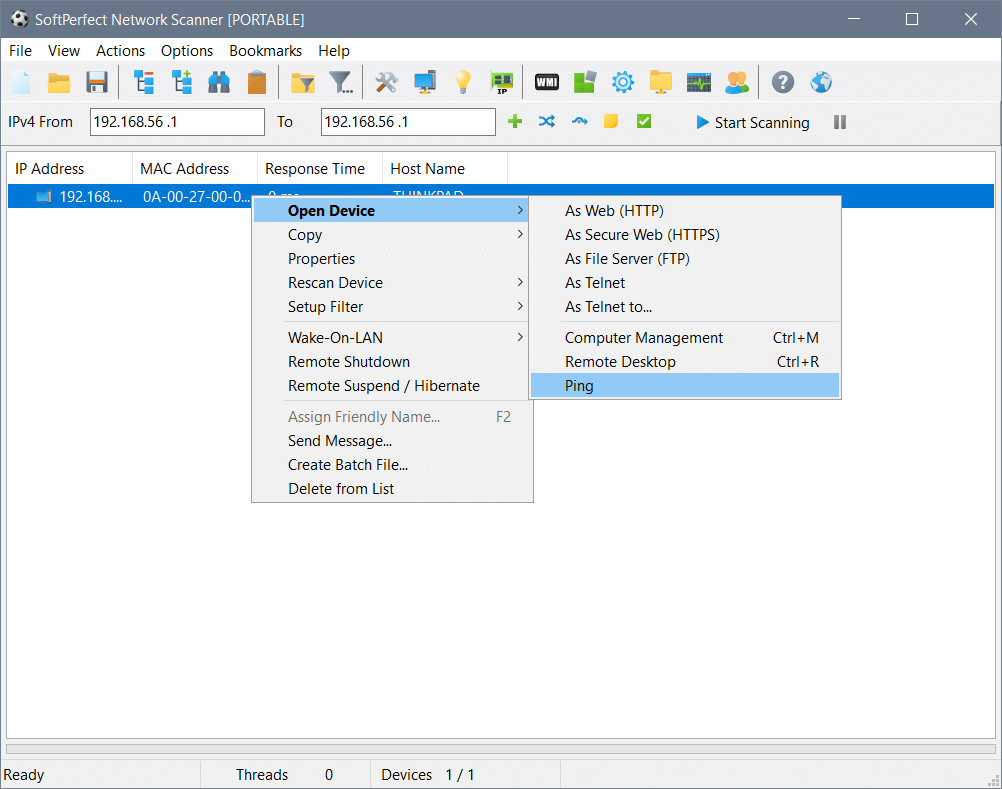Choose Remote Suspend / Hibernate

[x=391, y=386]
